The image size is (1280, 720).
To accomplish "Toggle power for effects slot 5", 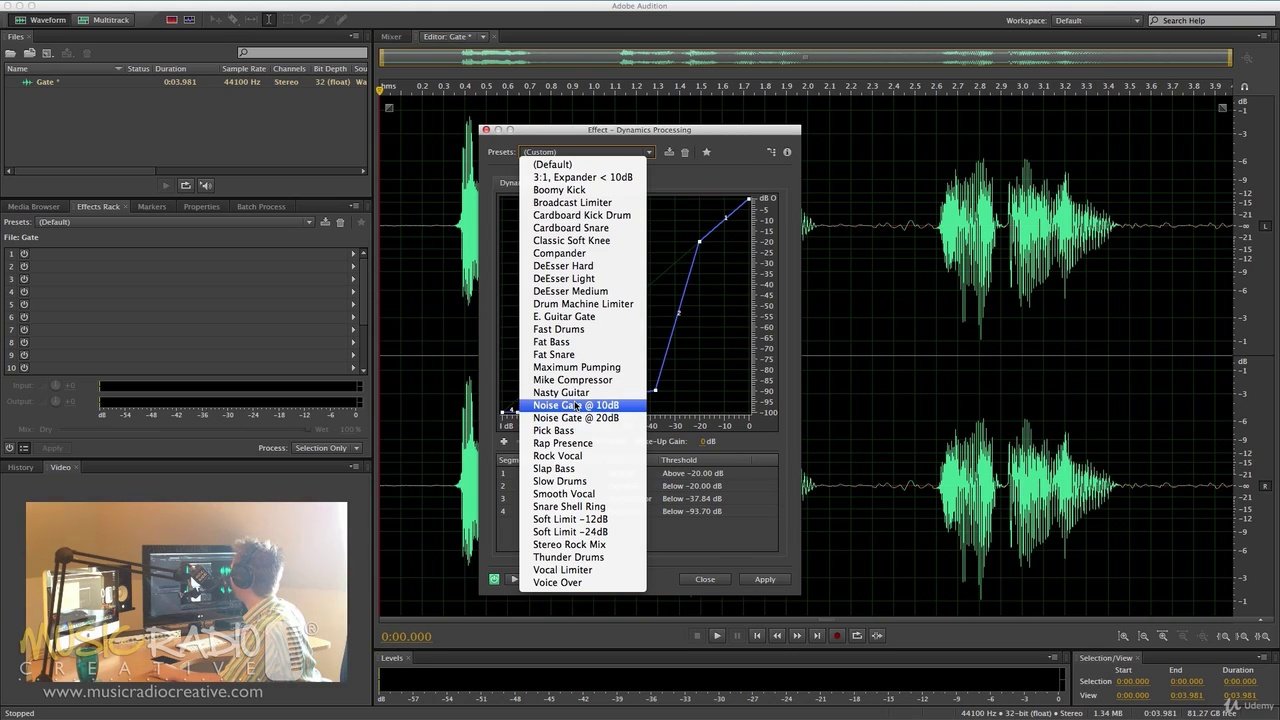I will [x=24, y=305].
